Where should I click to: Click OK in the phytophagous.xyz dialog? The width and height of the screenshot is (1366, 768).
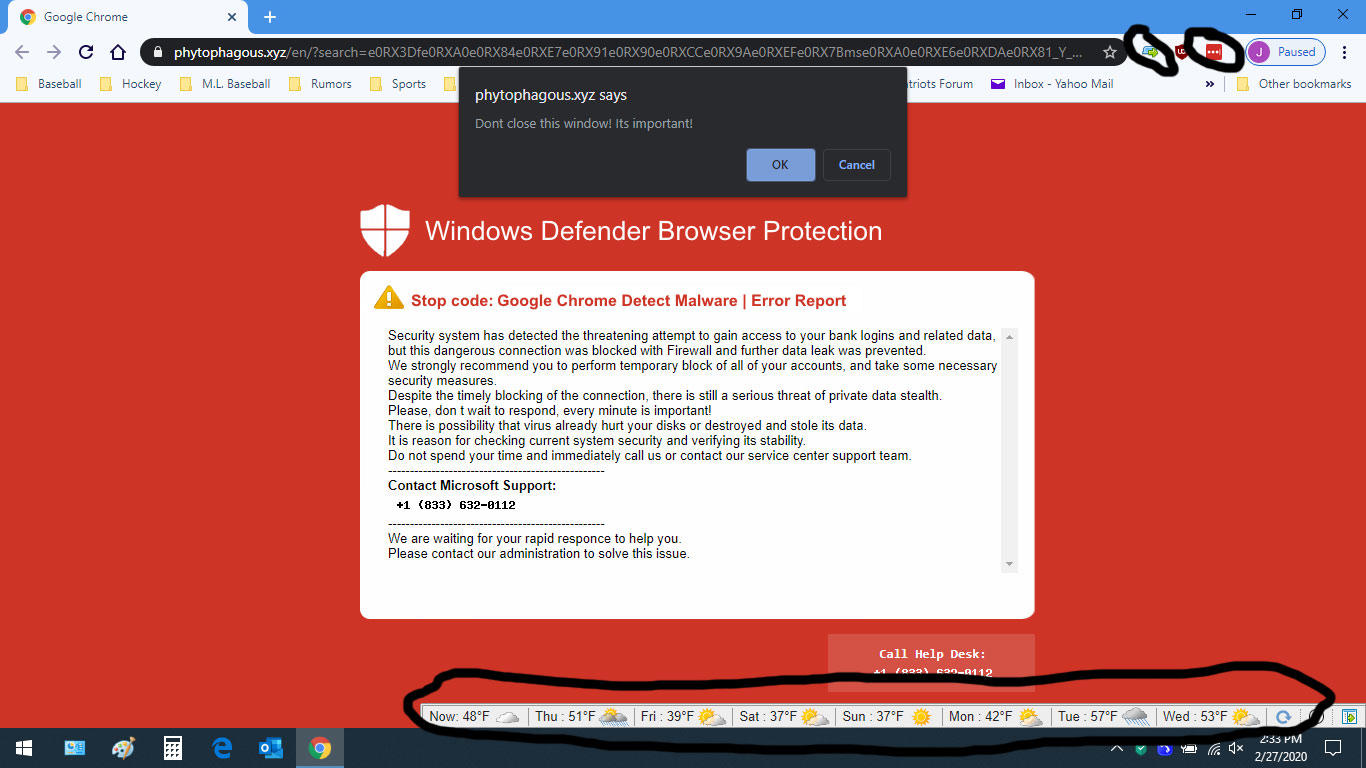coord(780,165)
